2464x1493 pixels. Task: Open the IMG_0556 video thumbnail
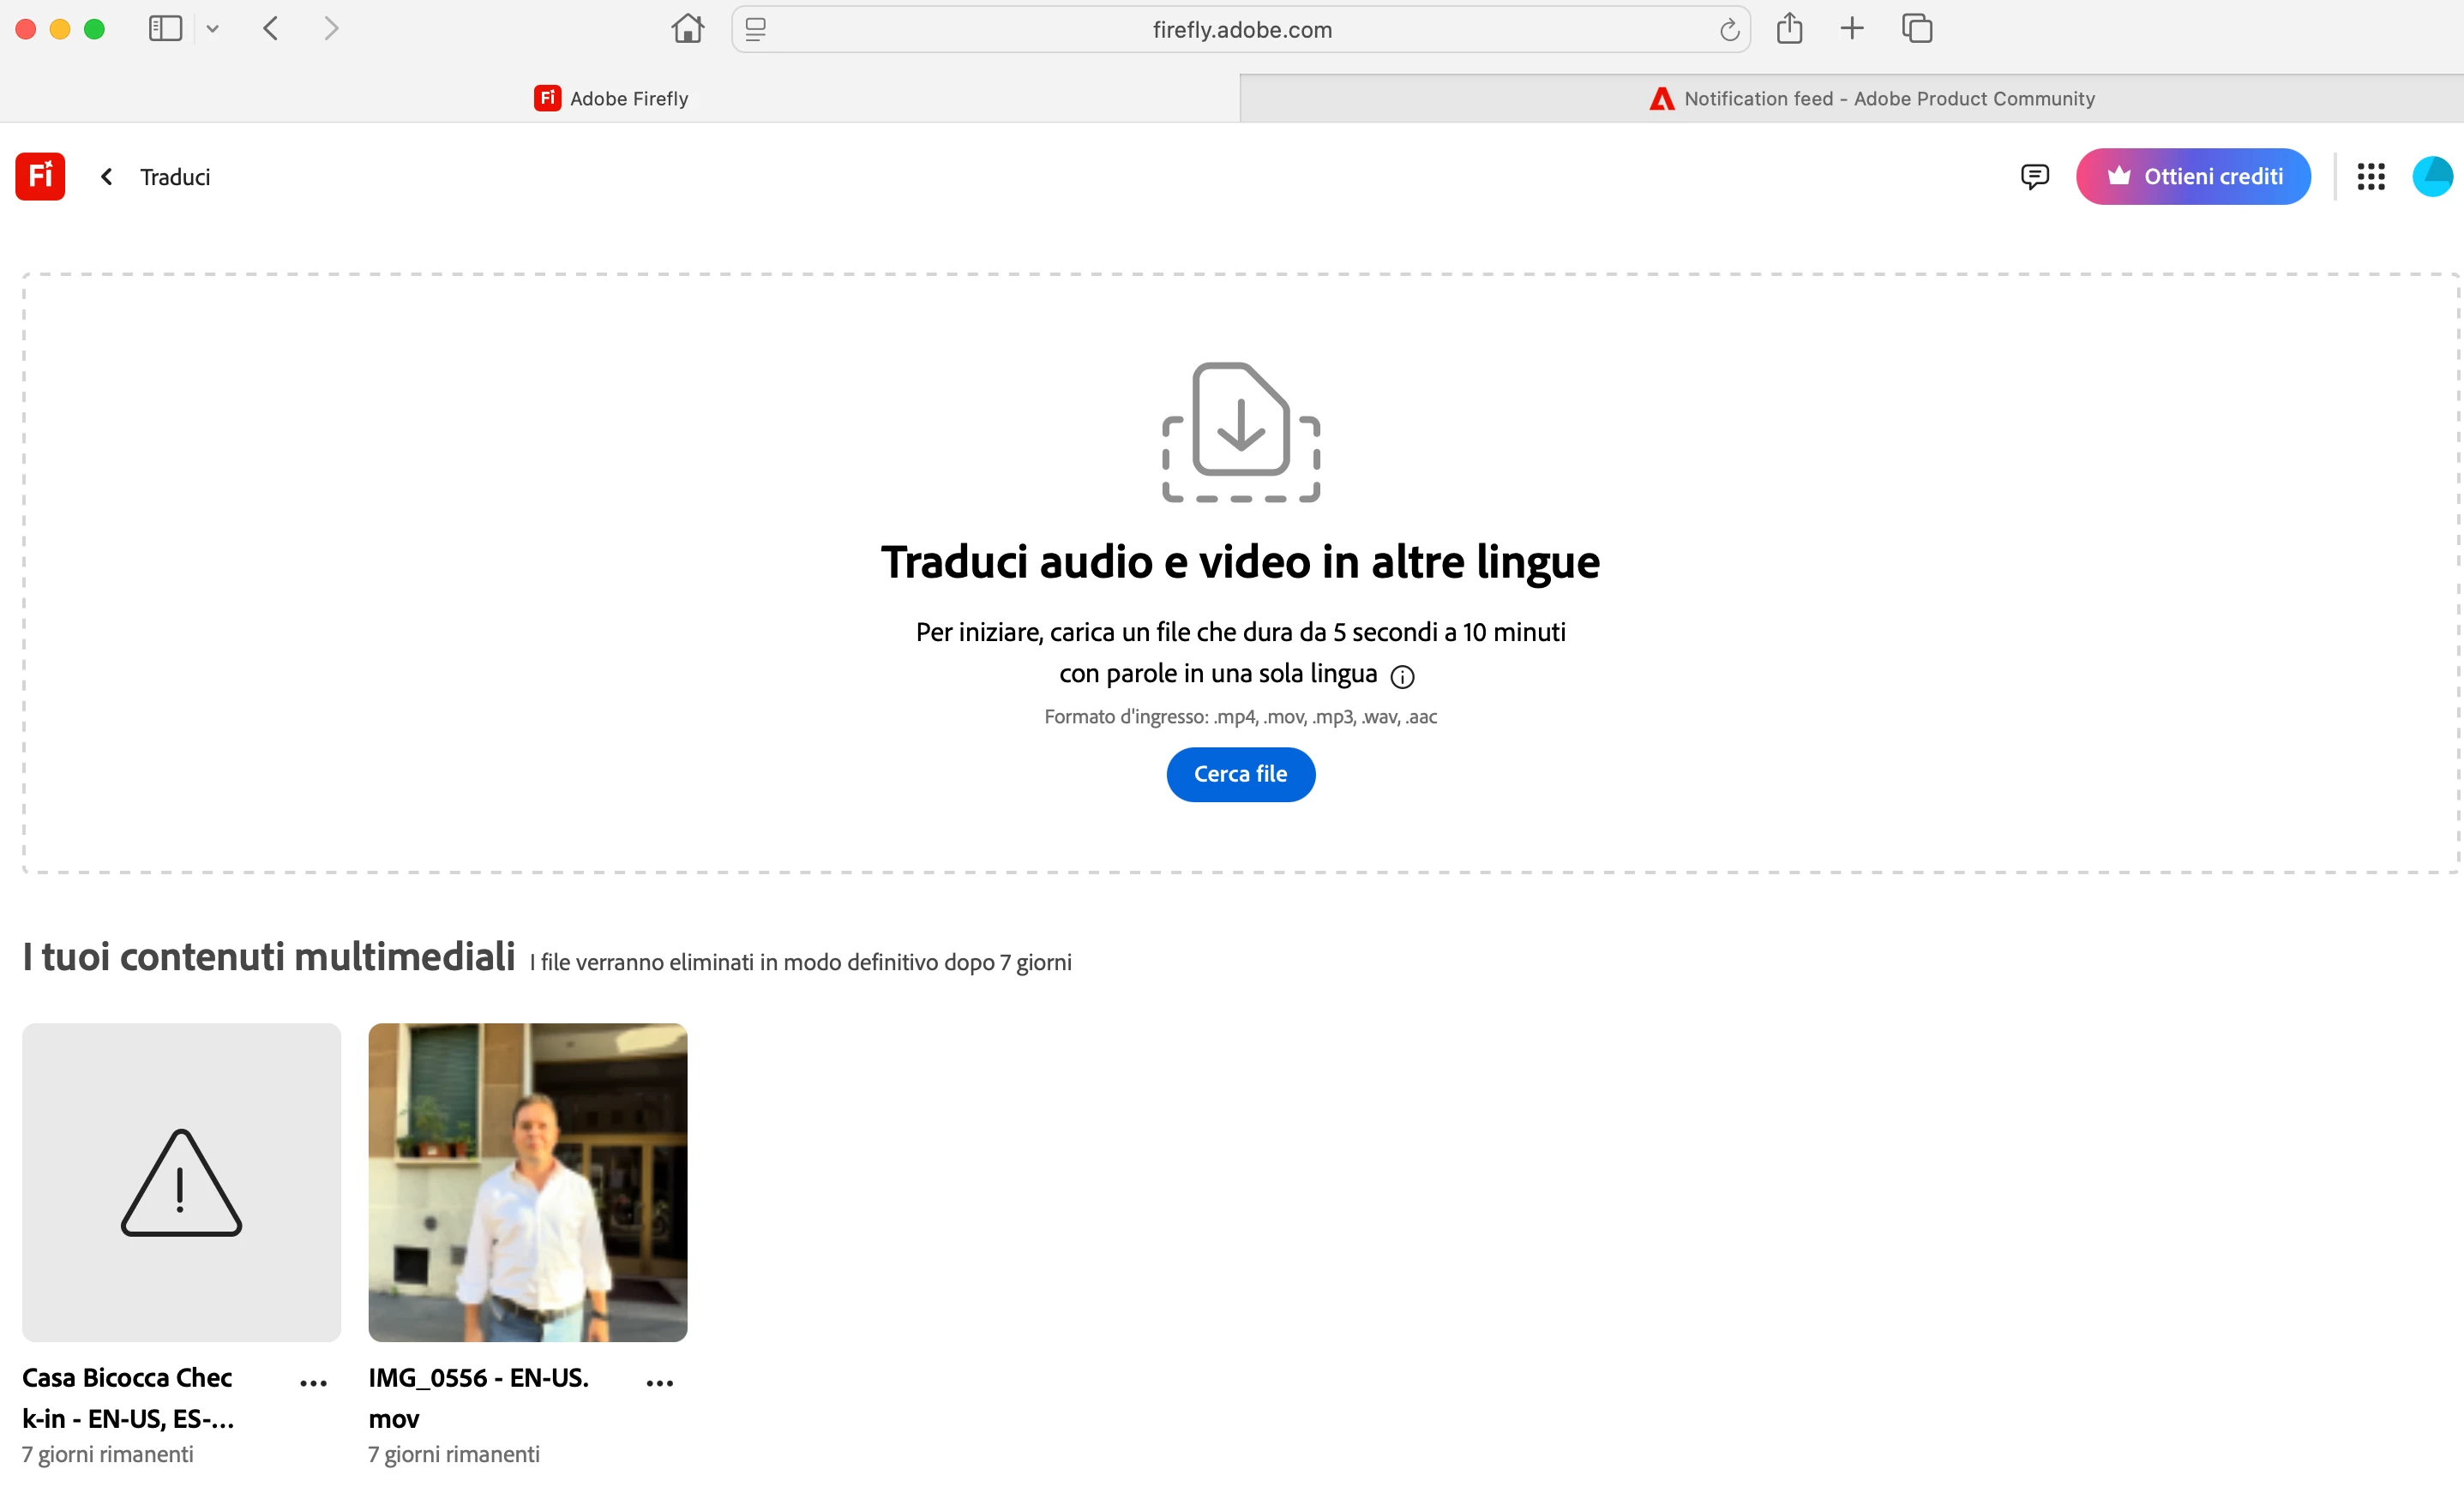[x=527, y=1181]
